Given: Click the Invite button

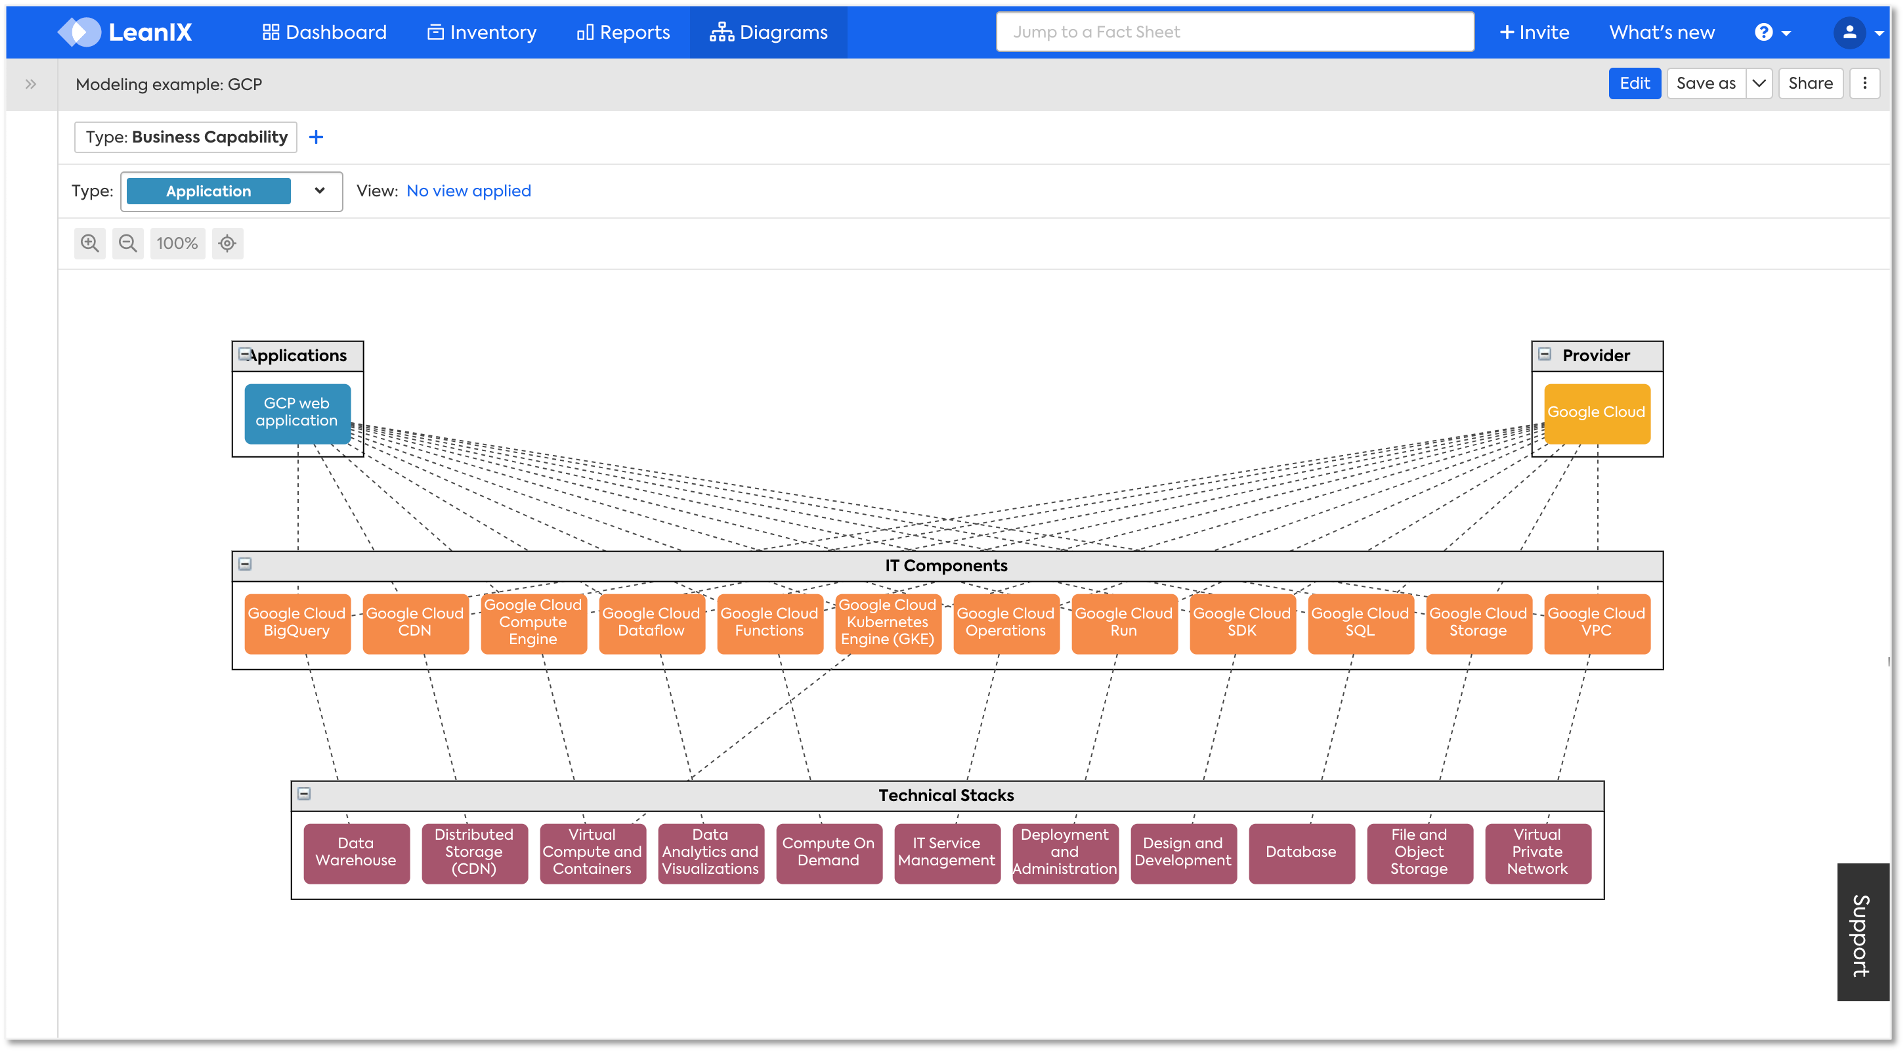Looking at the screenshot, I should [1534, 32].
